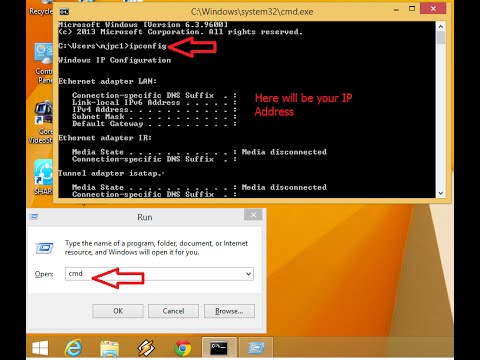Click Cancel in the Run dialog

173,311
